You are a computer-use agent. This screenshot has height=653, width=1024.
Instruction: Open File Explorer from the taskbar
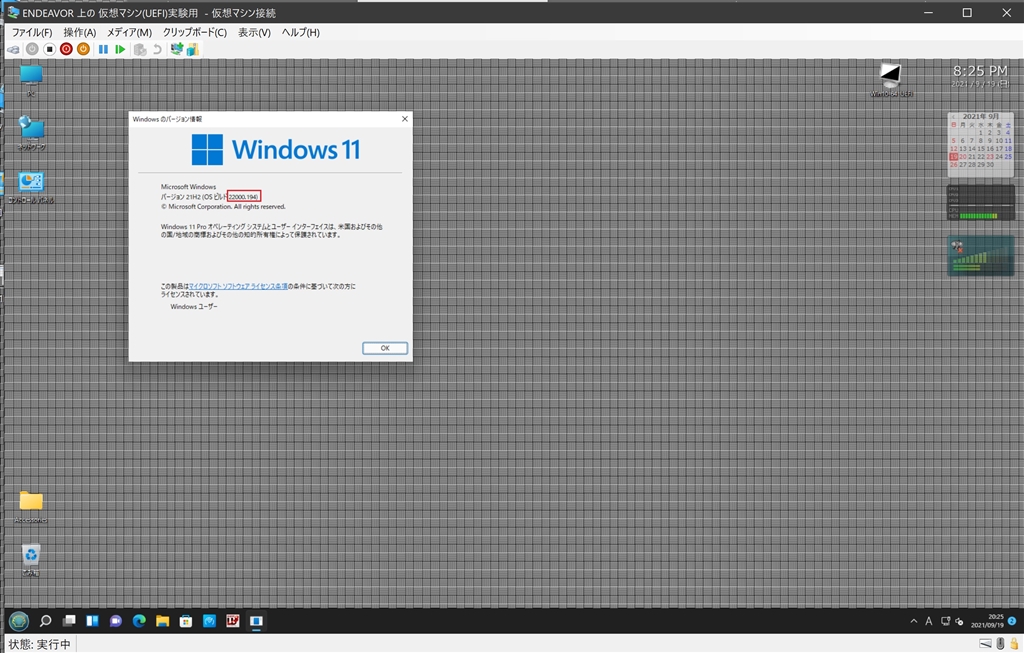point(163,620)
